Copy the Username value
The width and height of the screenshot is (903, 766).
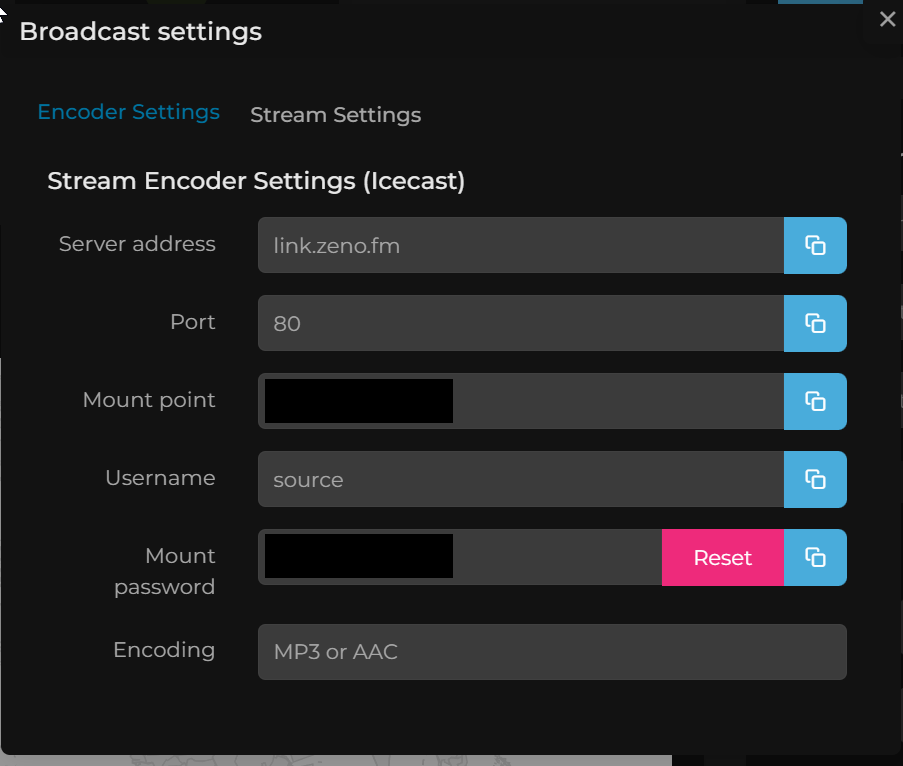(x=815, y=479)
